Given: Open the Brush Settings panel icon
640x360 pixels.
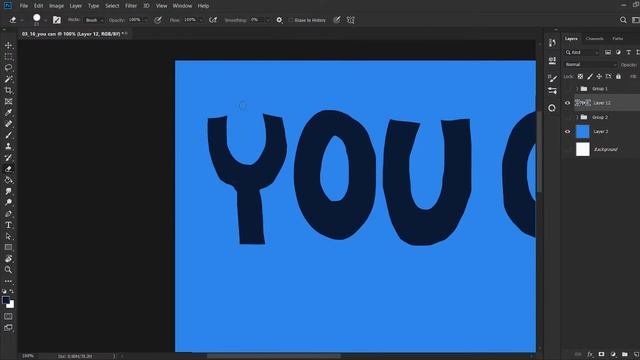Looking at the screenshot, I should [x=552, y=78].
